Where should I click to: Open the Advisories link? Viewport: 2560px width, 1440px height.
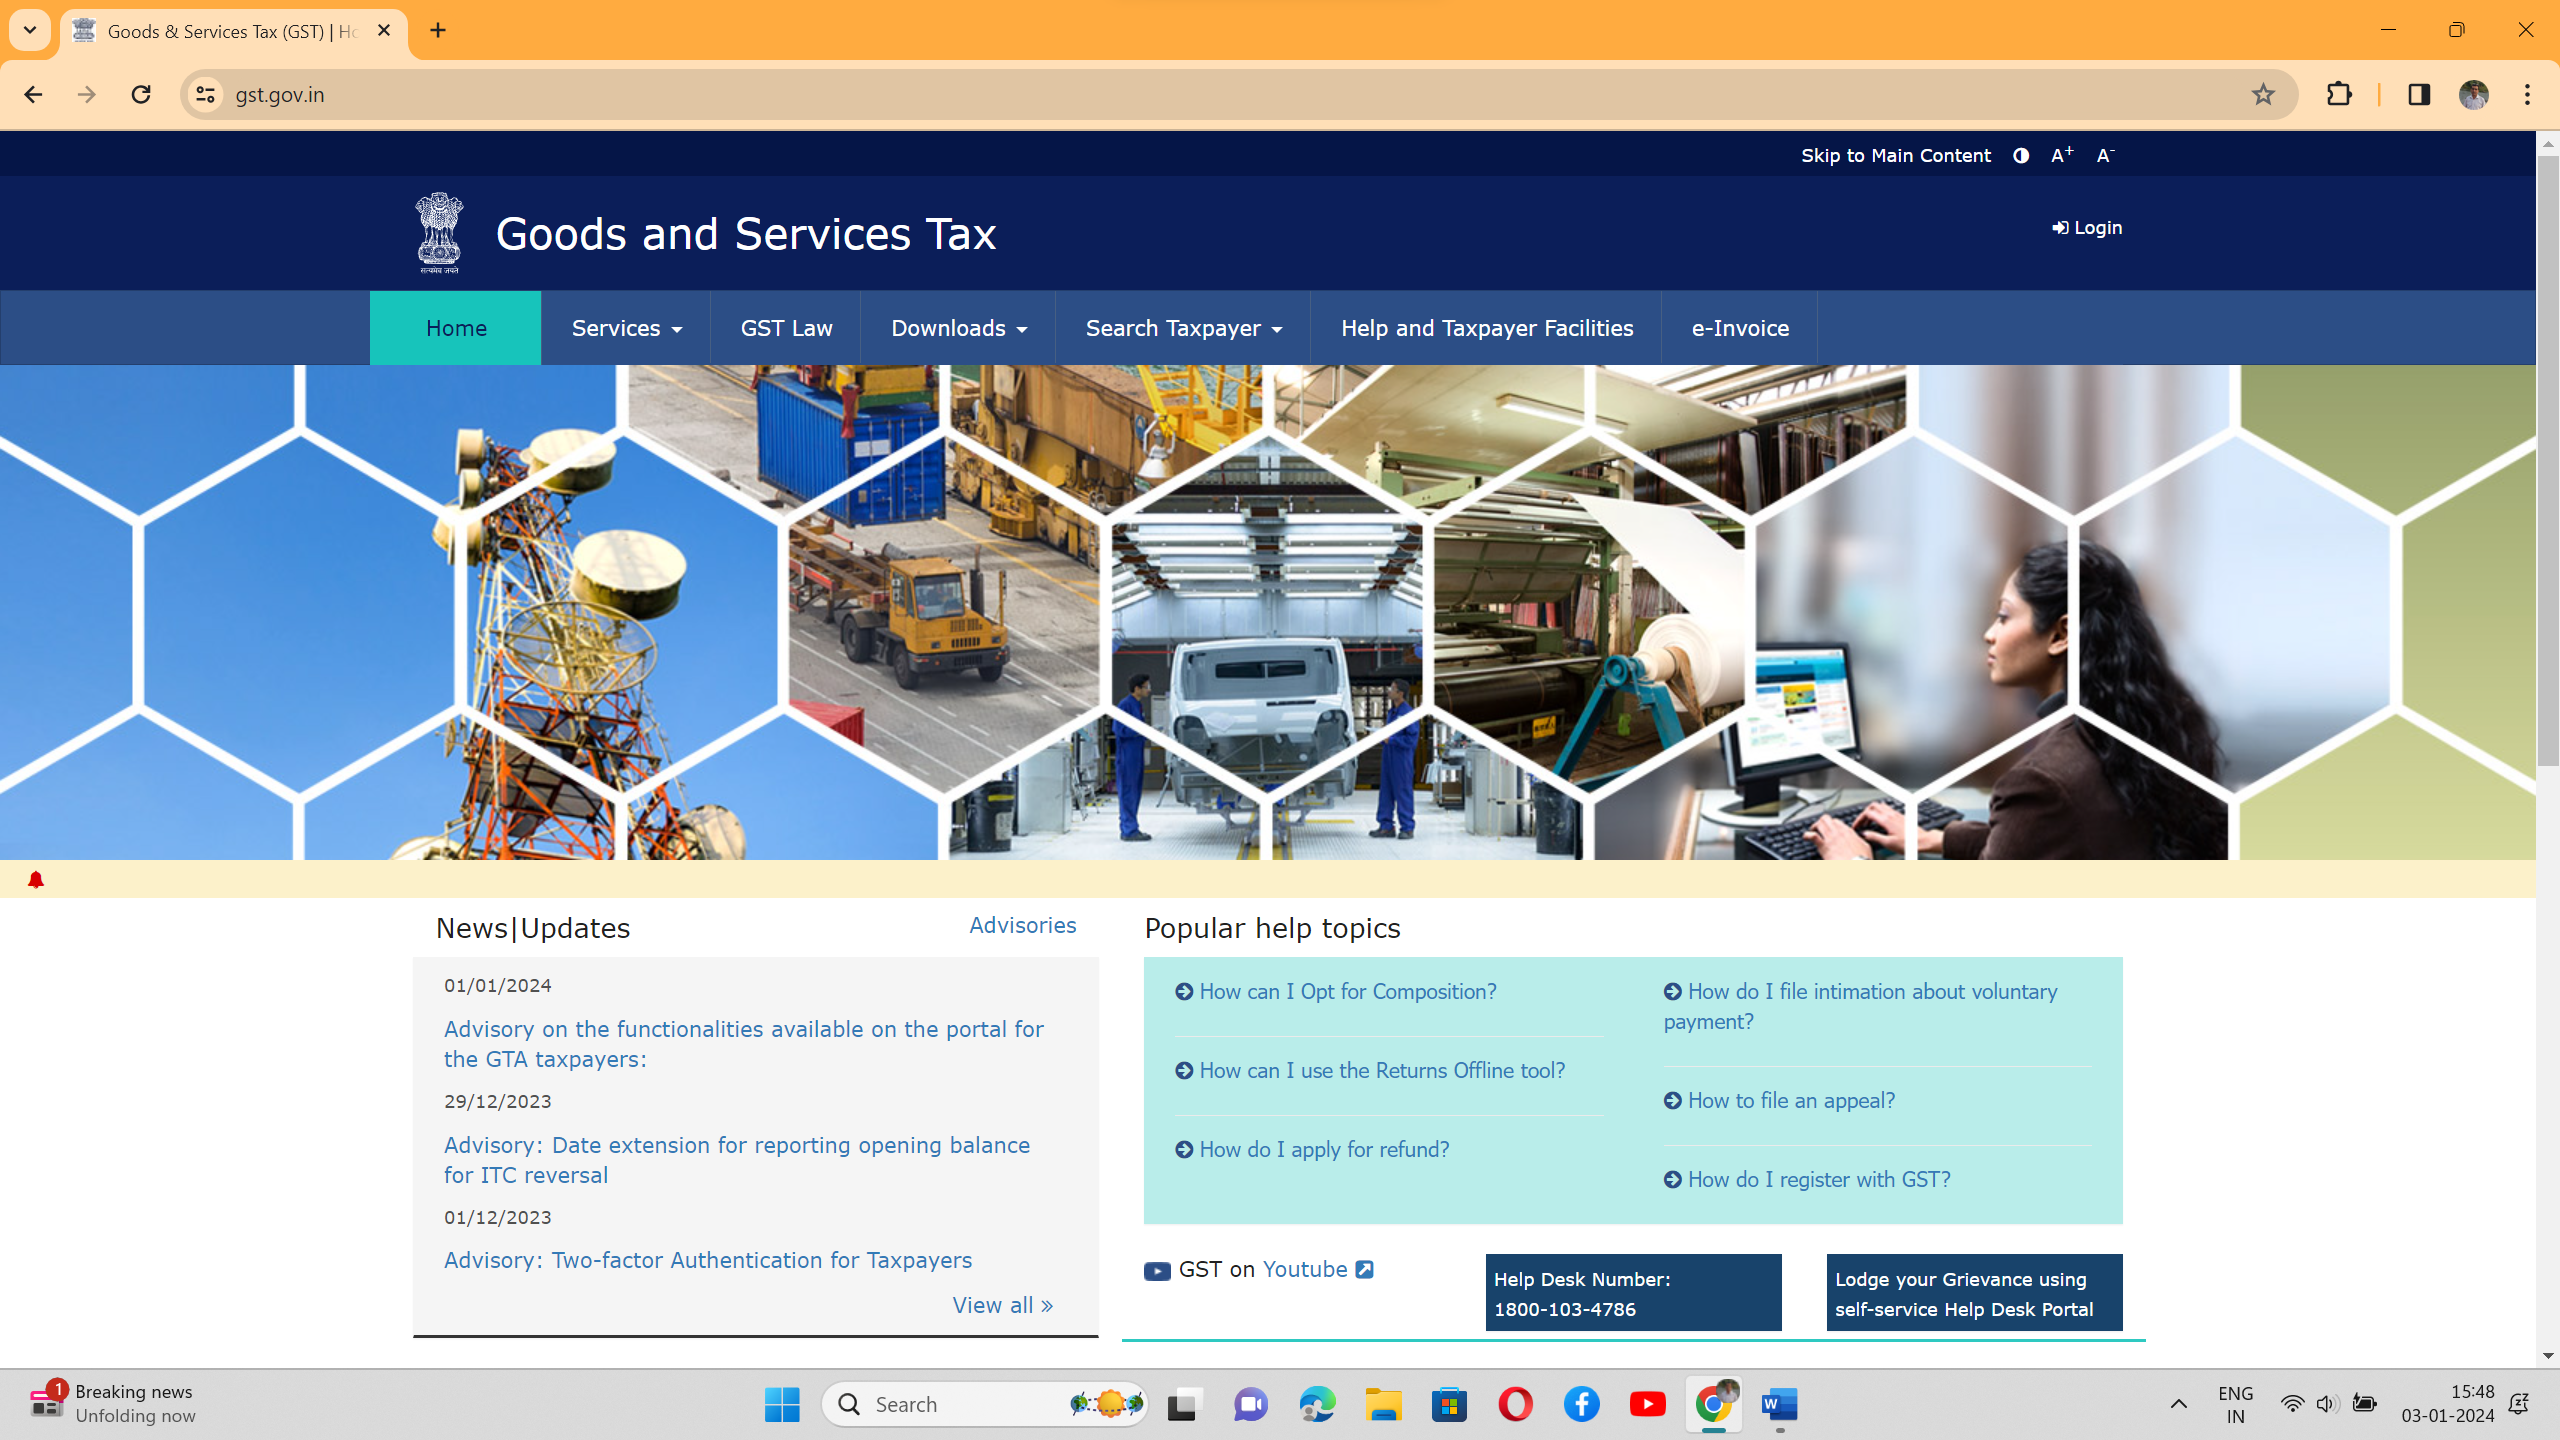(1022, 925)
